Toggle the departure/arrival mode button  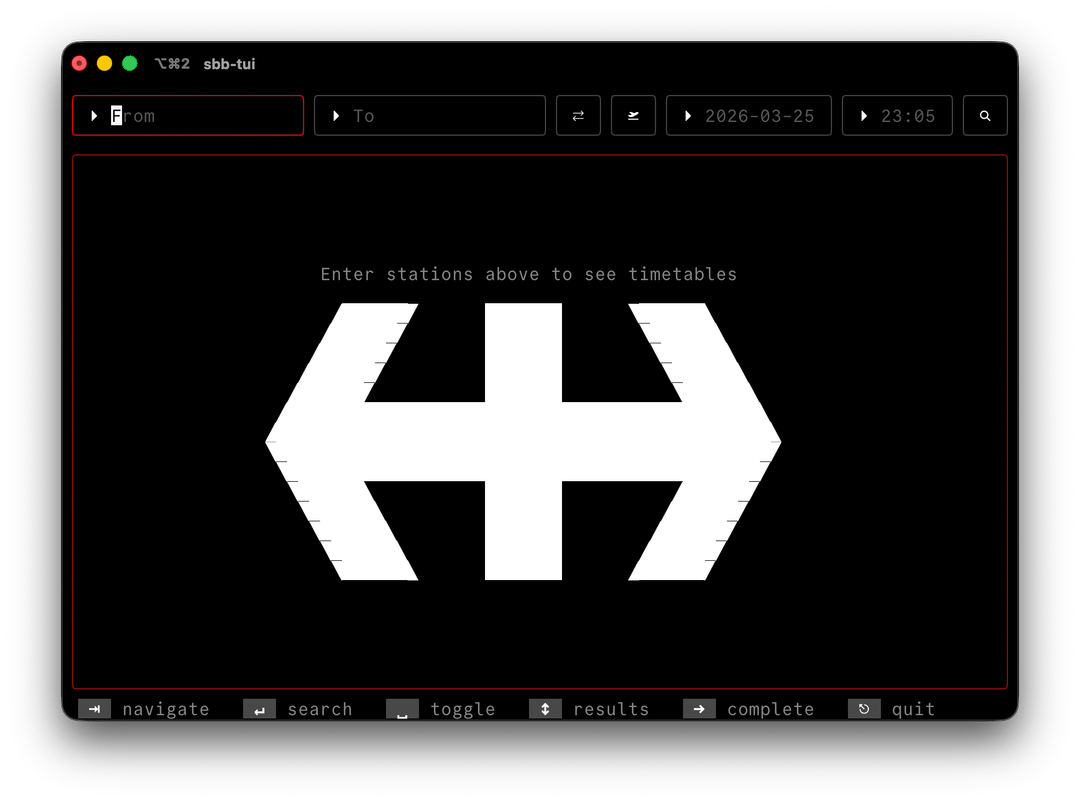pyautogui.click(x=633, y=116)
